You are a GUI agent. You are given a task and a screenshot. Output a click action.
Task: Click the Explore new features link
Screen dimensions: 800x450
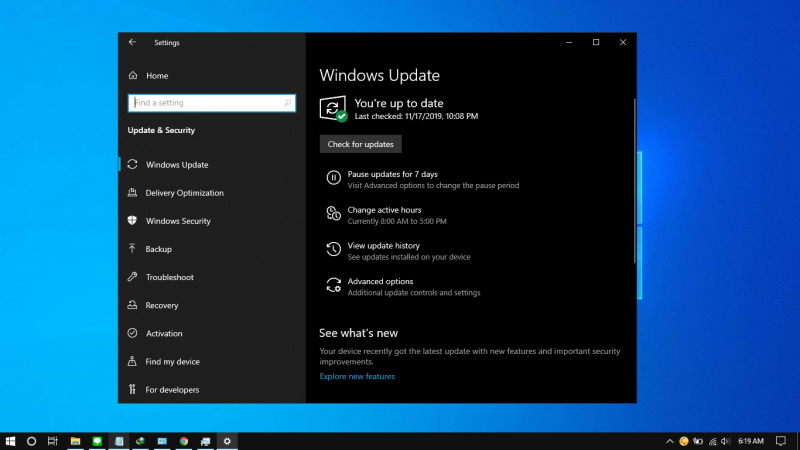357,377
